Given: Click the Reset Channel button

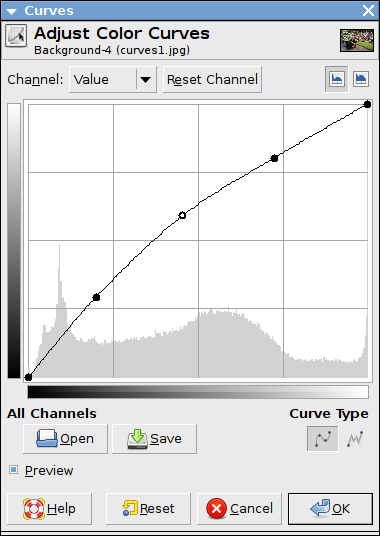Looking at the screenshot, I should (x=212, y=80).
